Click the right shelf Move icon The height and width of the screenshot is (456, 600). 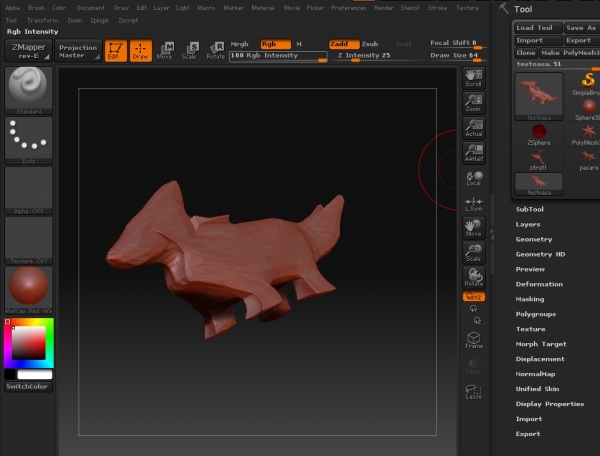tap(474, 228)
